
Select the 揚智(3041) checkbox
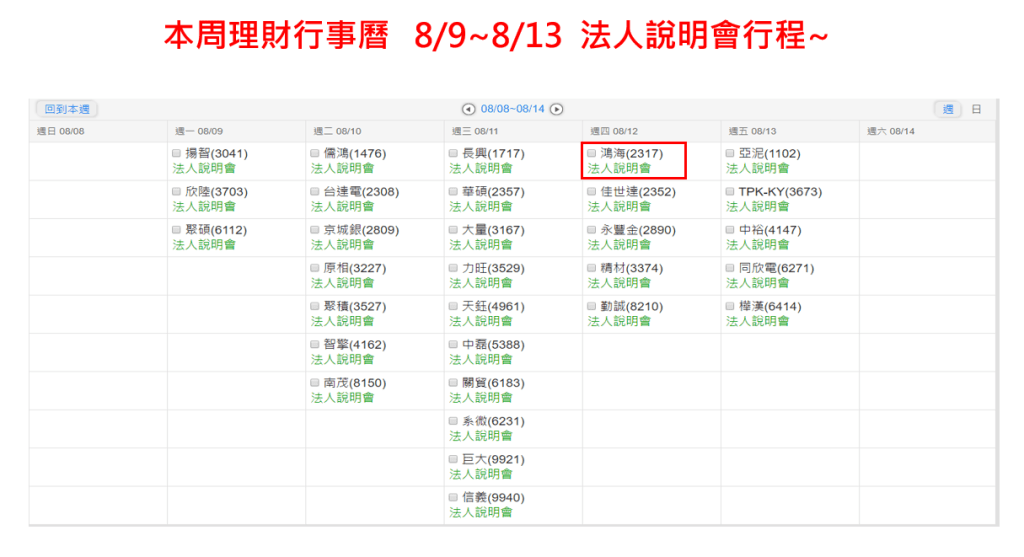177,154
